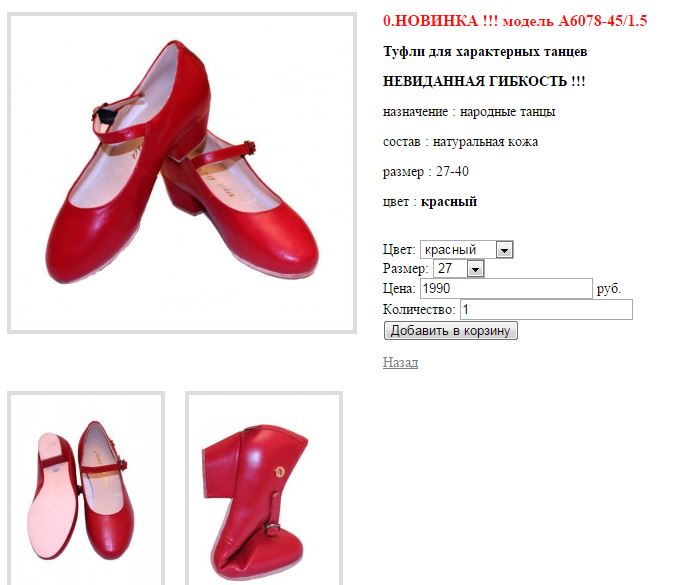
Task: Click the руб. currency label
Action: 609,289
